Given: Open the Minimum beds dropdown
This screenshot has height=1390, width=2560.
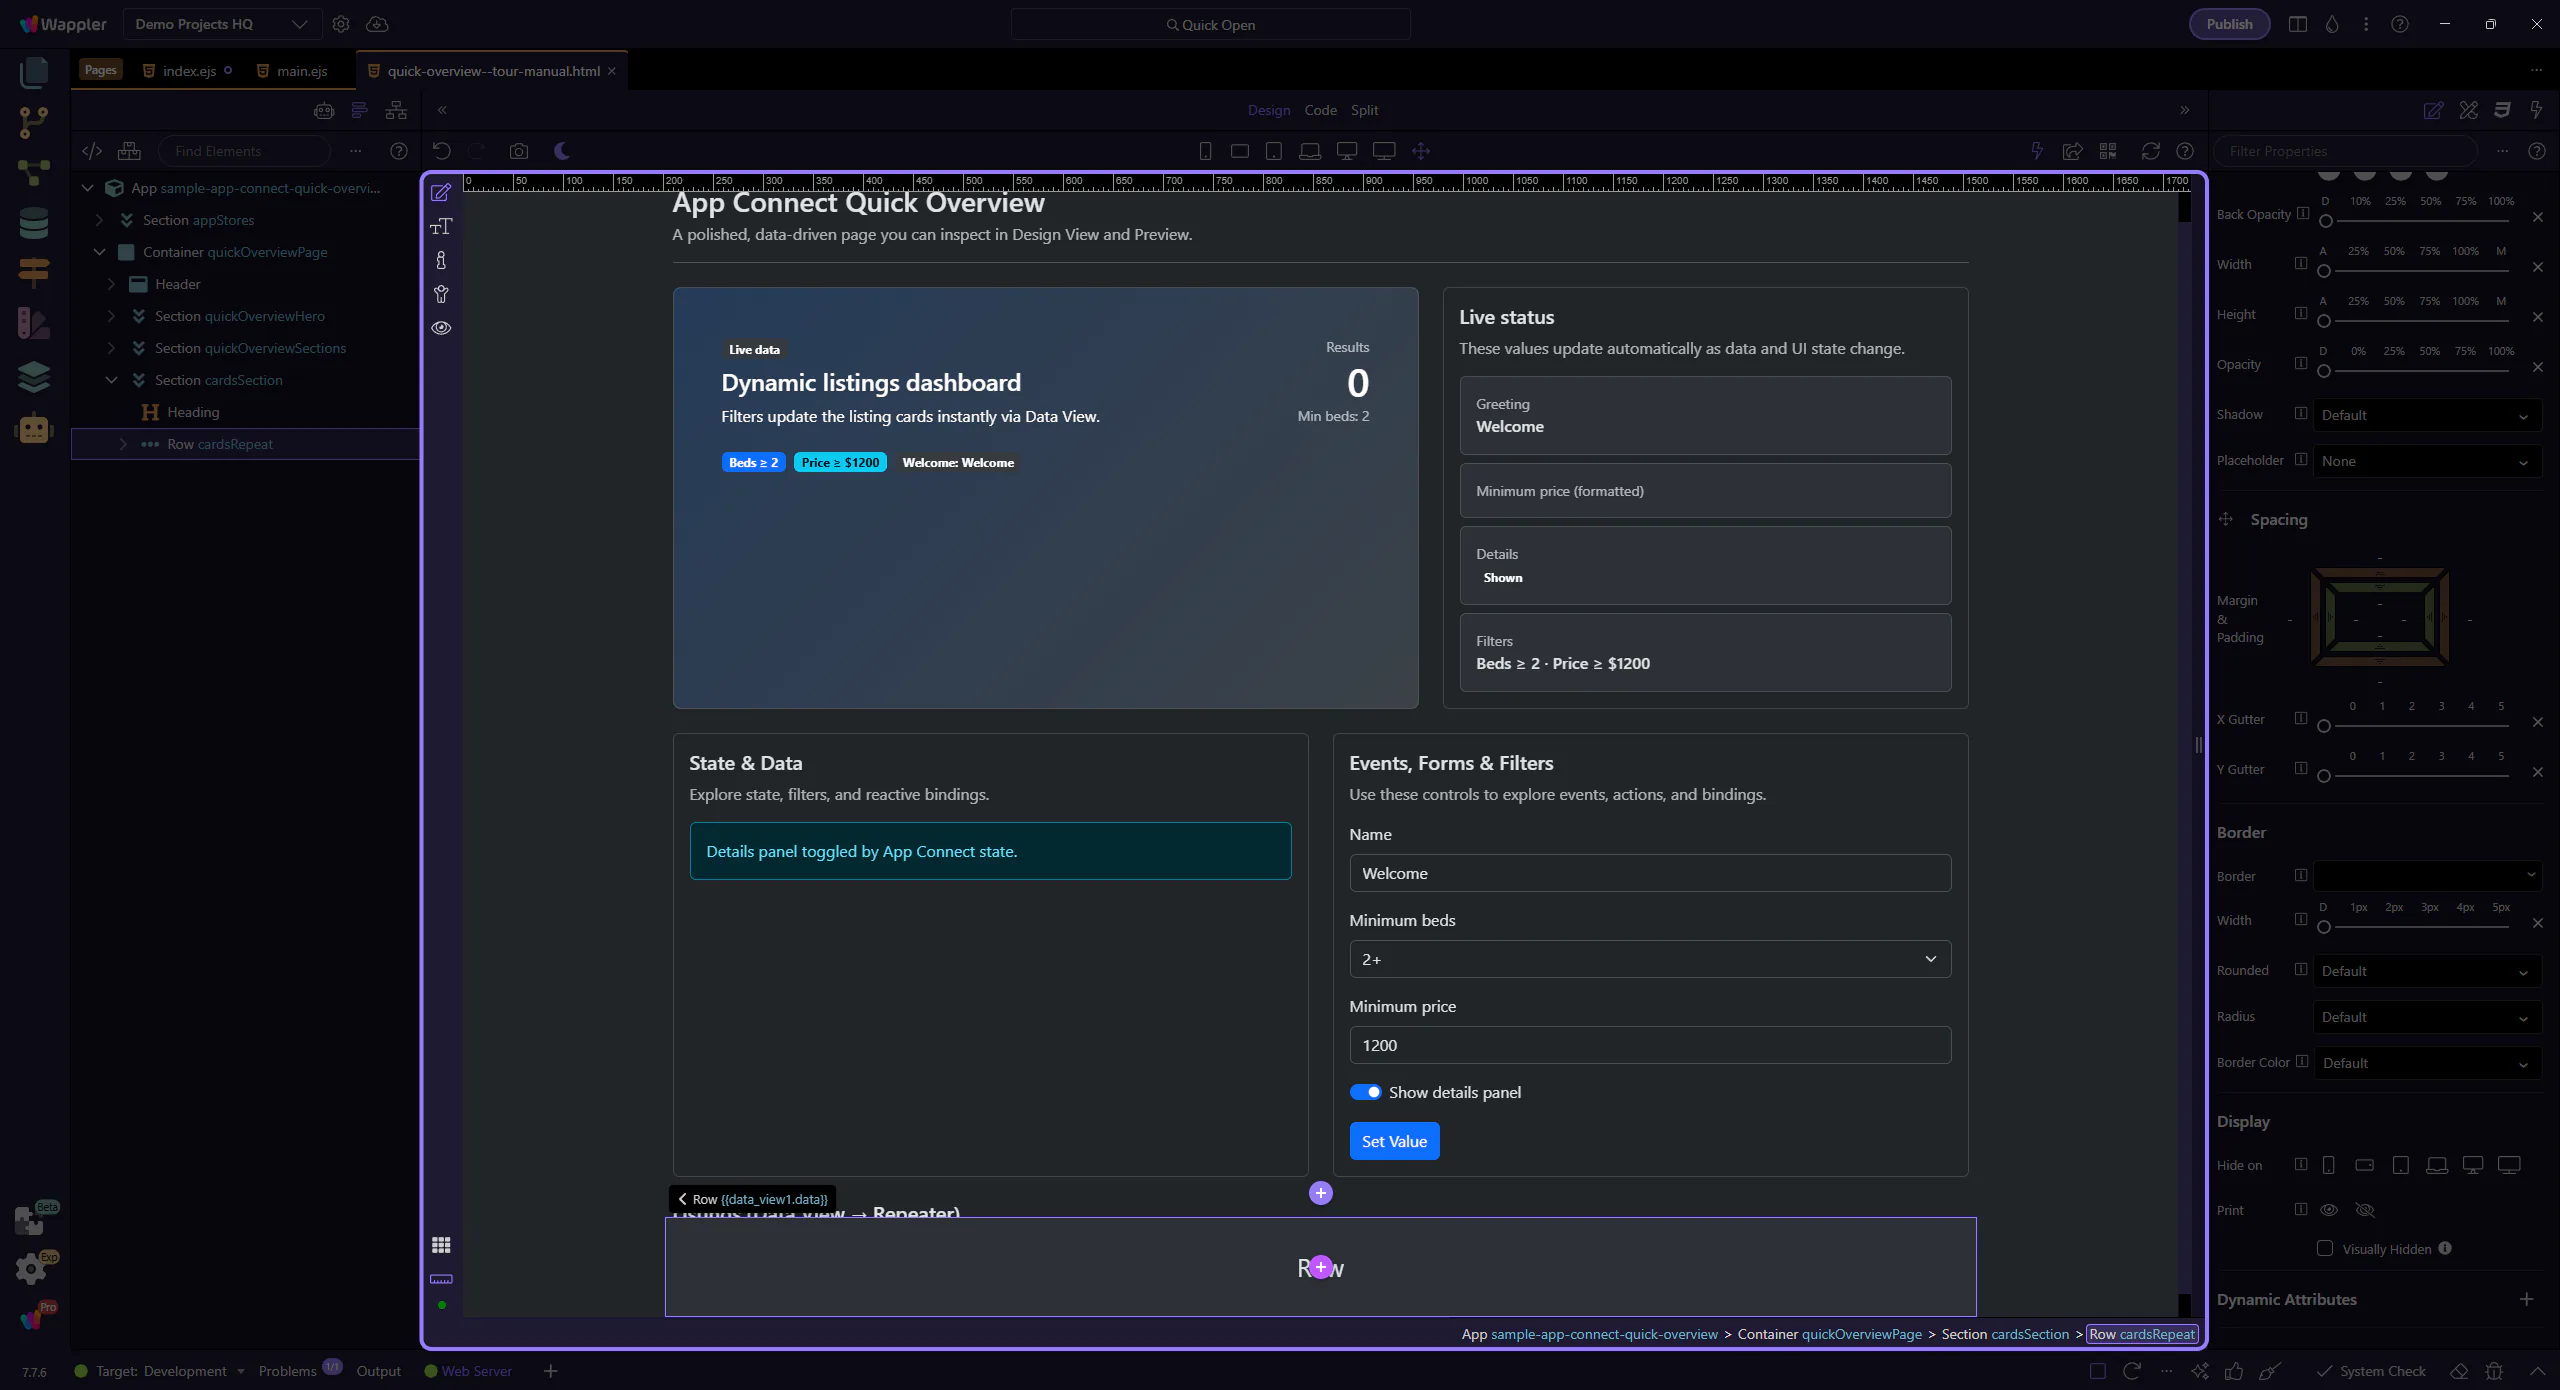Looking at the screenshot, I should [1649, 959].
